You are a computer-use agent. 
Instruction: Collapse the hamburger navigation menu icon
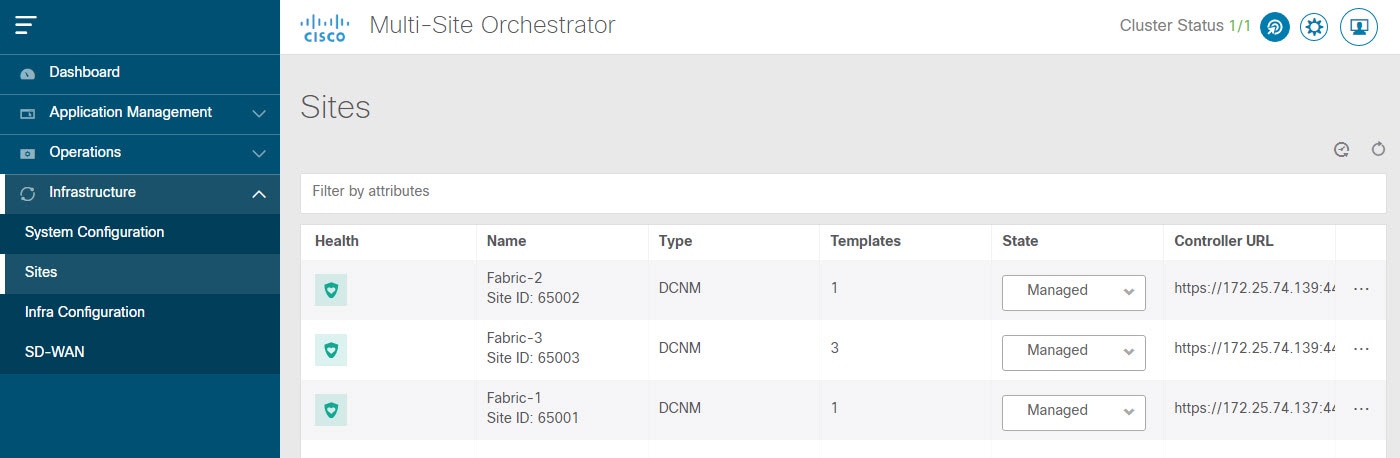pos(26,26)
